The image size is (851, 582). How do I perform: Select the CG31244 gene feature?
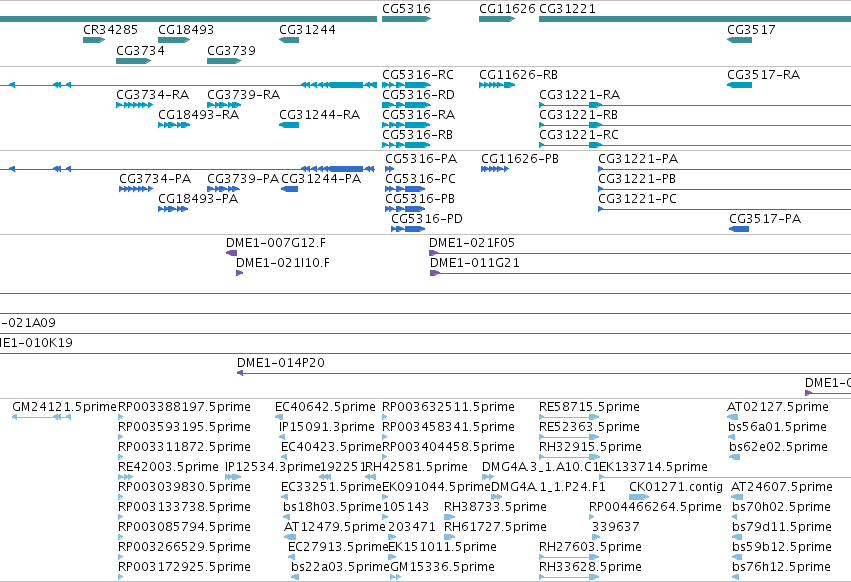click(289, 40)
